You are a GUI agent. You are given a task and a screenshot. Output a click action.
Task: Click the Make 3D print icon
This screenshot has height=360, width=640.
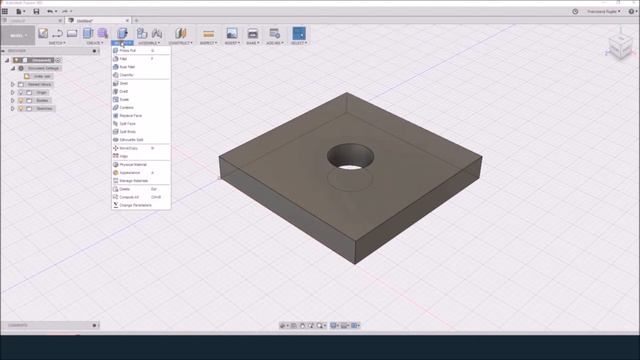pyautogui.click(x=253, y=33)
